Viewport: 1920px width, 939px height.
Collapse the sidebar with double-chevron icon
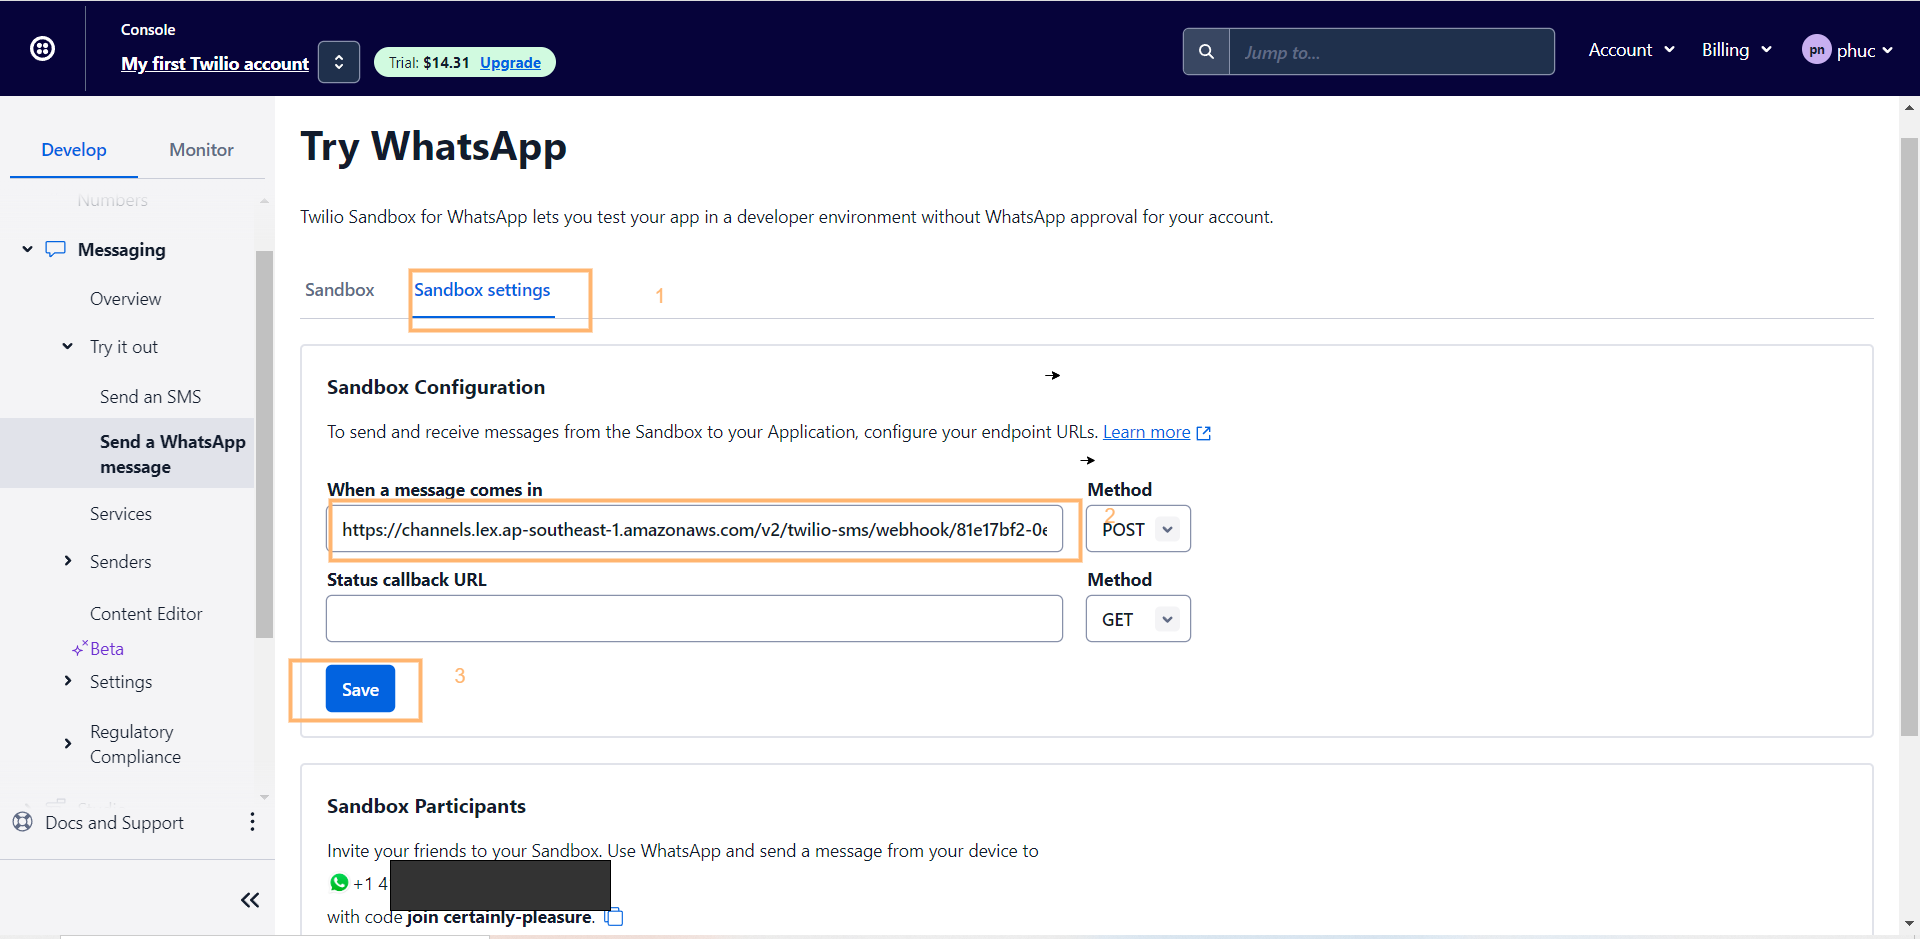pyautogui.click(x=250, y=900)
